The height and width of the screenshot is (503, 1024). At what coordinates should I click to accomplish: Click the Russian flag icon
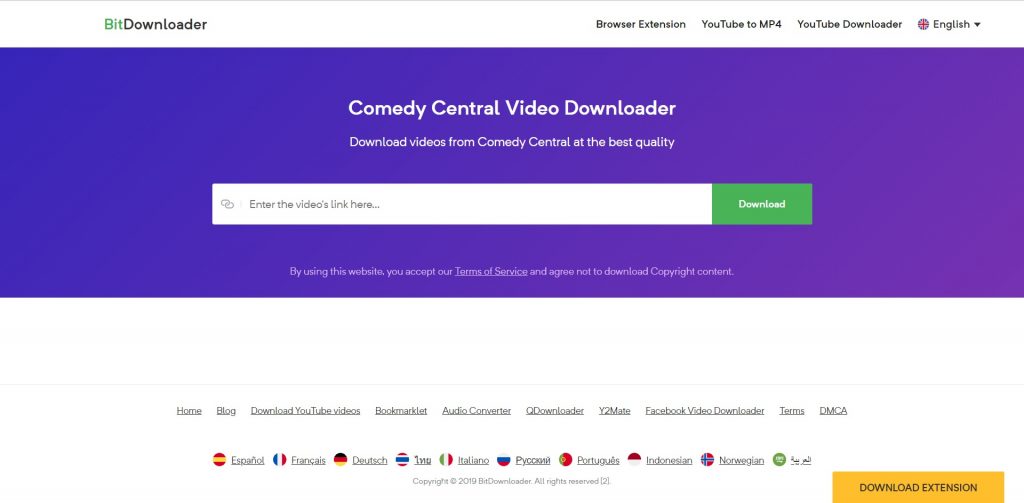pyautogui.click(x=504, y=460)
